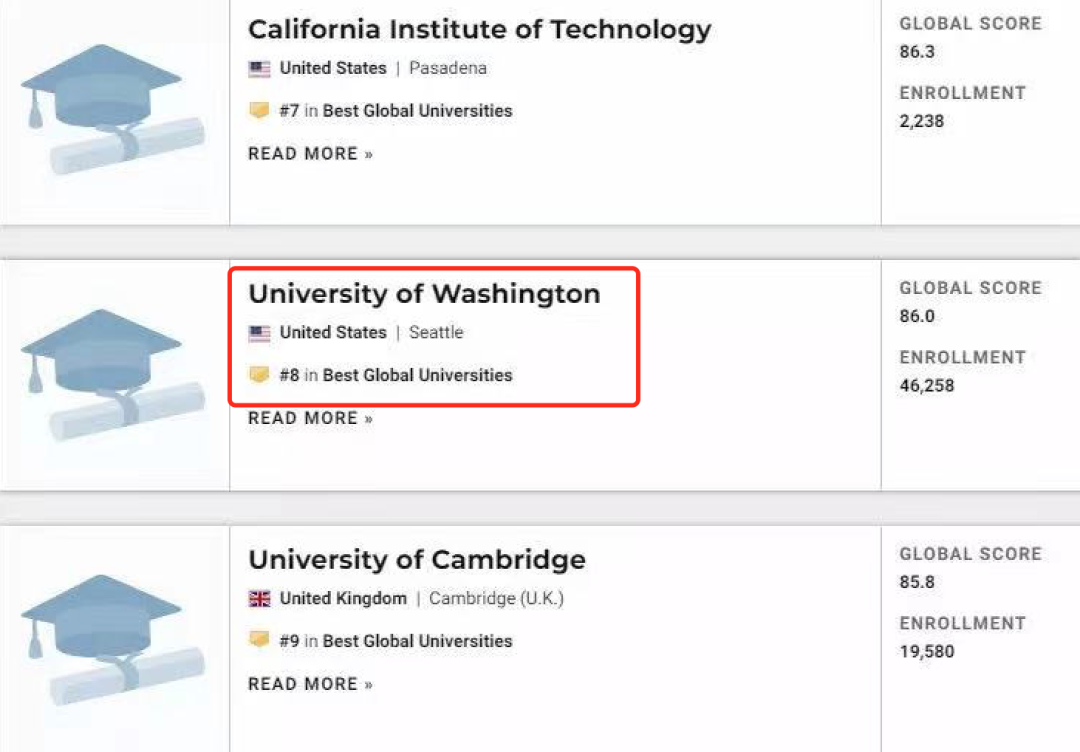Click Best Global Universities link for Cambridge
The image size is (1080, 752).
point(417,641)
